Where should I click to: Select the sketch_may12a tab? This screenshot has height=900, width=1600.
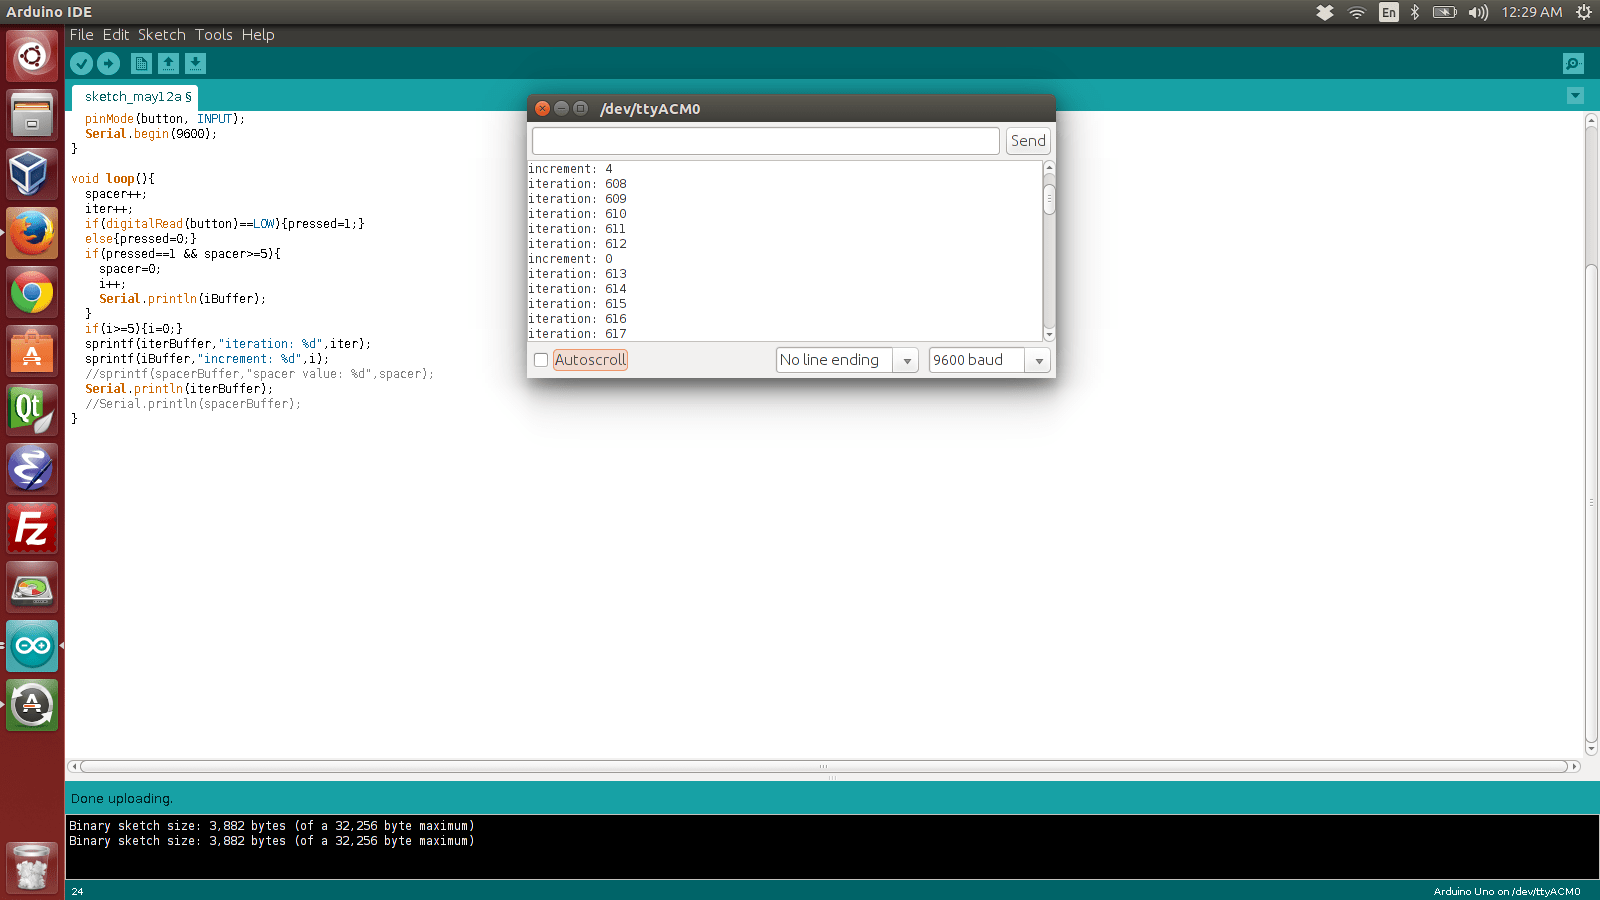135,97
